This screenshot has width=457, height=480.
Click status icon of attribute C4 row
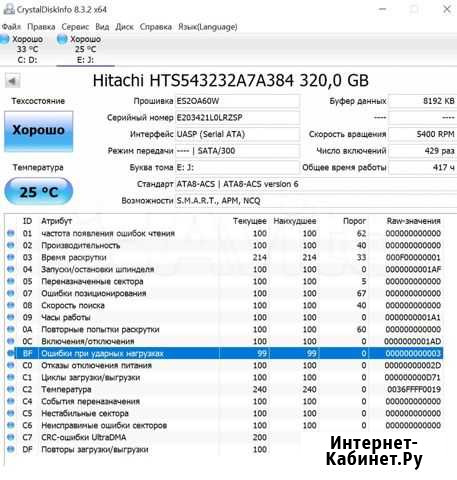tap(11, 401)
